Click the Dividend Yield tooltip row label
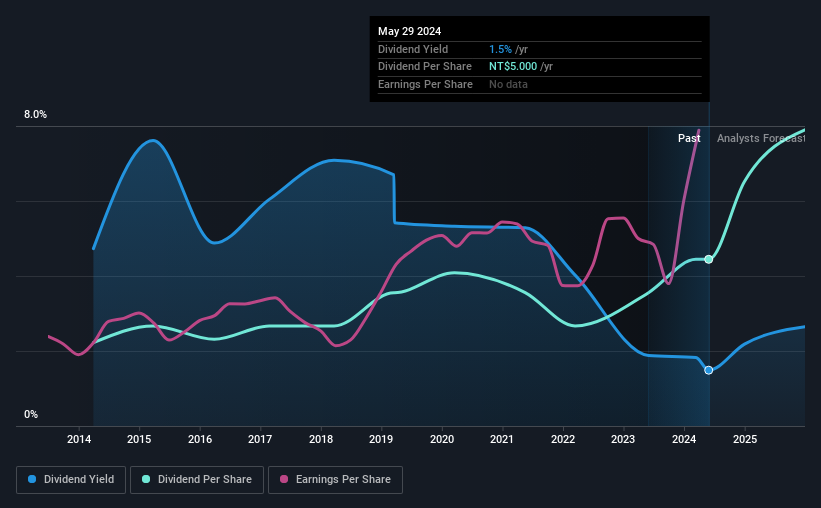821x508 pixels. (x=413, y=49)
